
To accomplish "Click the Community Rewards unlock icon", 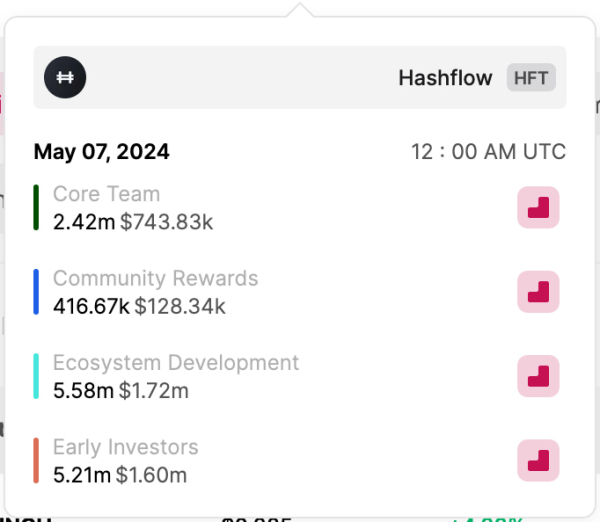I will (x=538, y=291).
